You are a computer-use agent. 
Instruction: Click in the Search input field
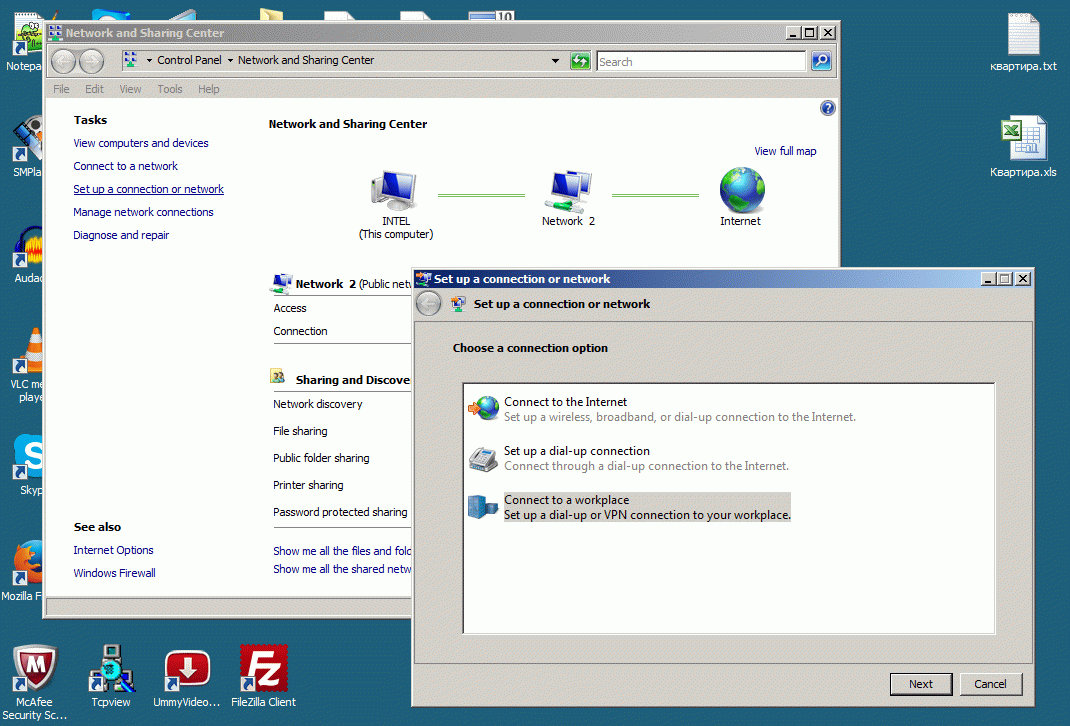pyautogui.click(x=701, y=61)
